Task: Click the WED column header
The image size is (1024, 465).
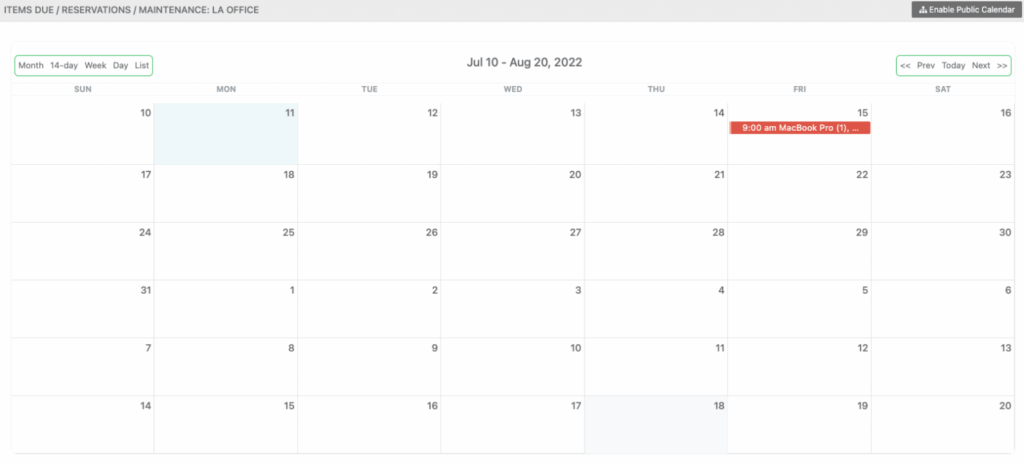Action: point(513,89)
